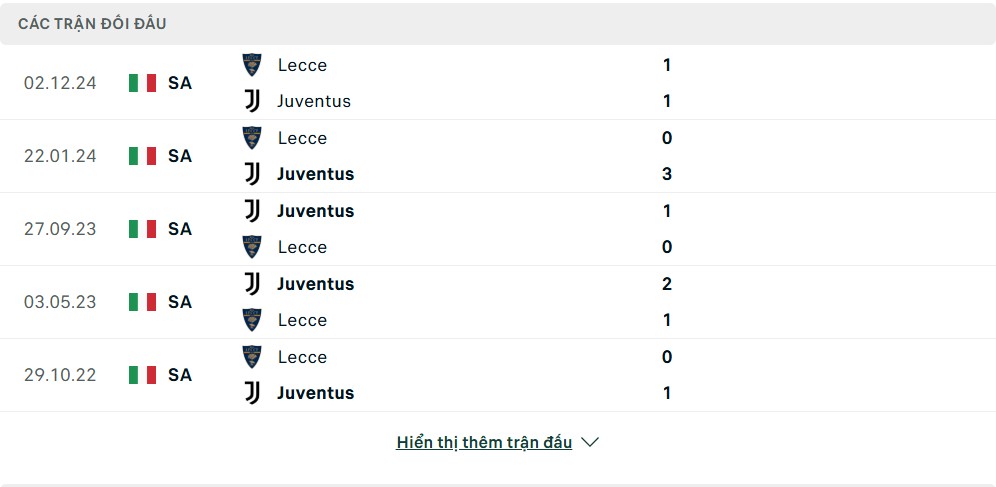Open the 03.05.23 match date
Screen dimensions: 996x487
click(60, 302)
